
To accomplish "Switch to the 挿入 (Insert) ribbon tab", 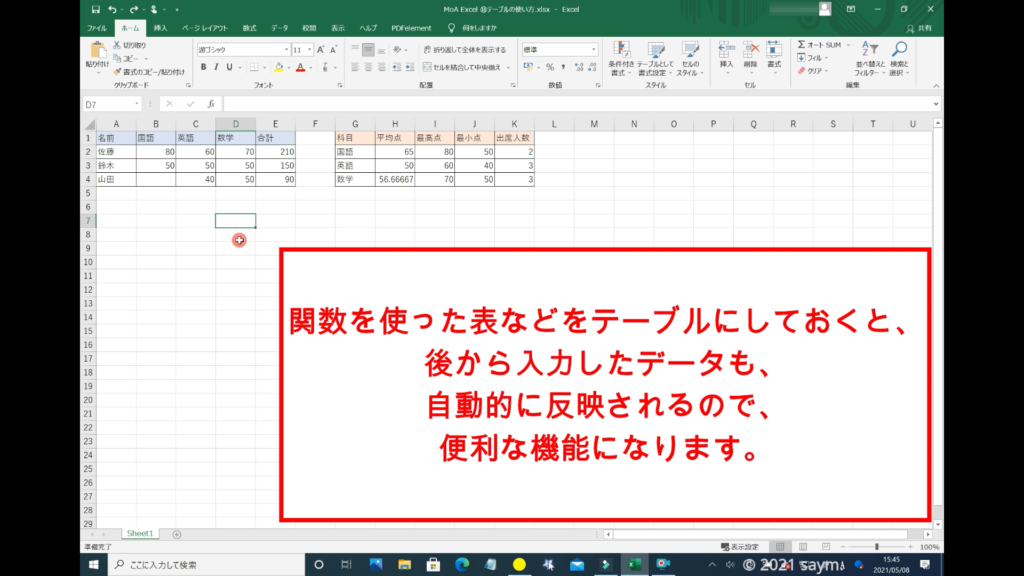I will click(160, 29).
